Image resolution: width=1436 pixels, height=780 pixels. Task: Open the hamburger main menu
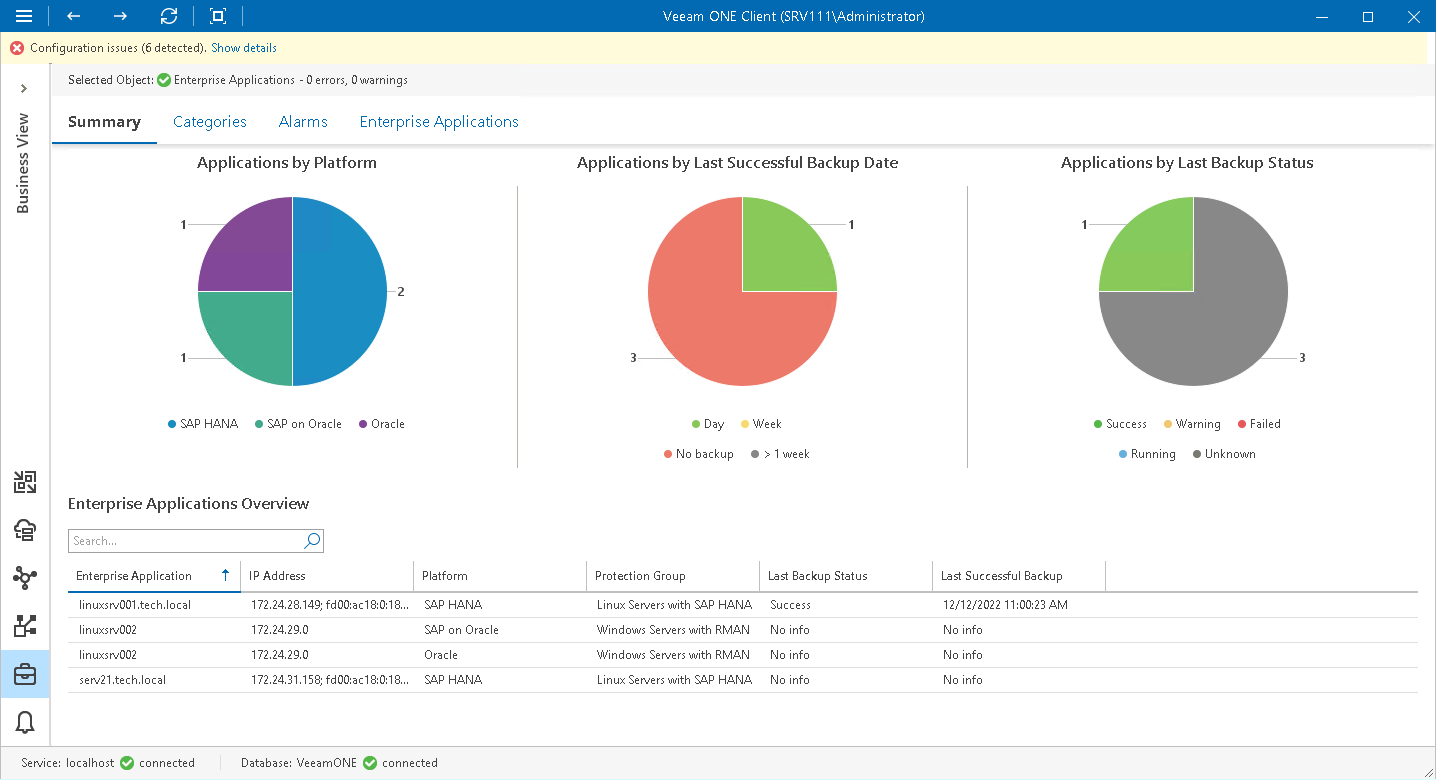pos(24,16)
